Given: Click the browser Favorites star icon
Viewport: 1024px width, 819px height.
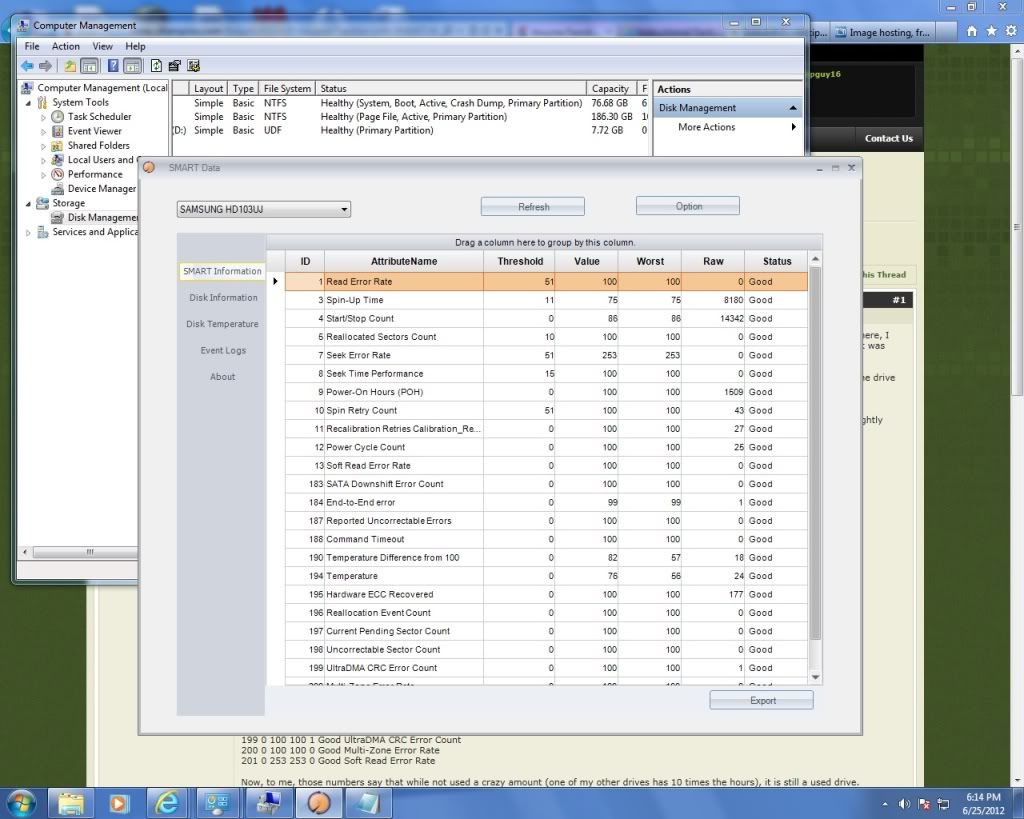Looking at the screenshot, I should 991,31.
